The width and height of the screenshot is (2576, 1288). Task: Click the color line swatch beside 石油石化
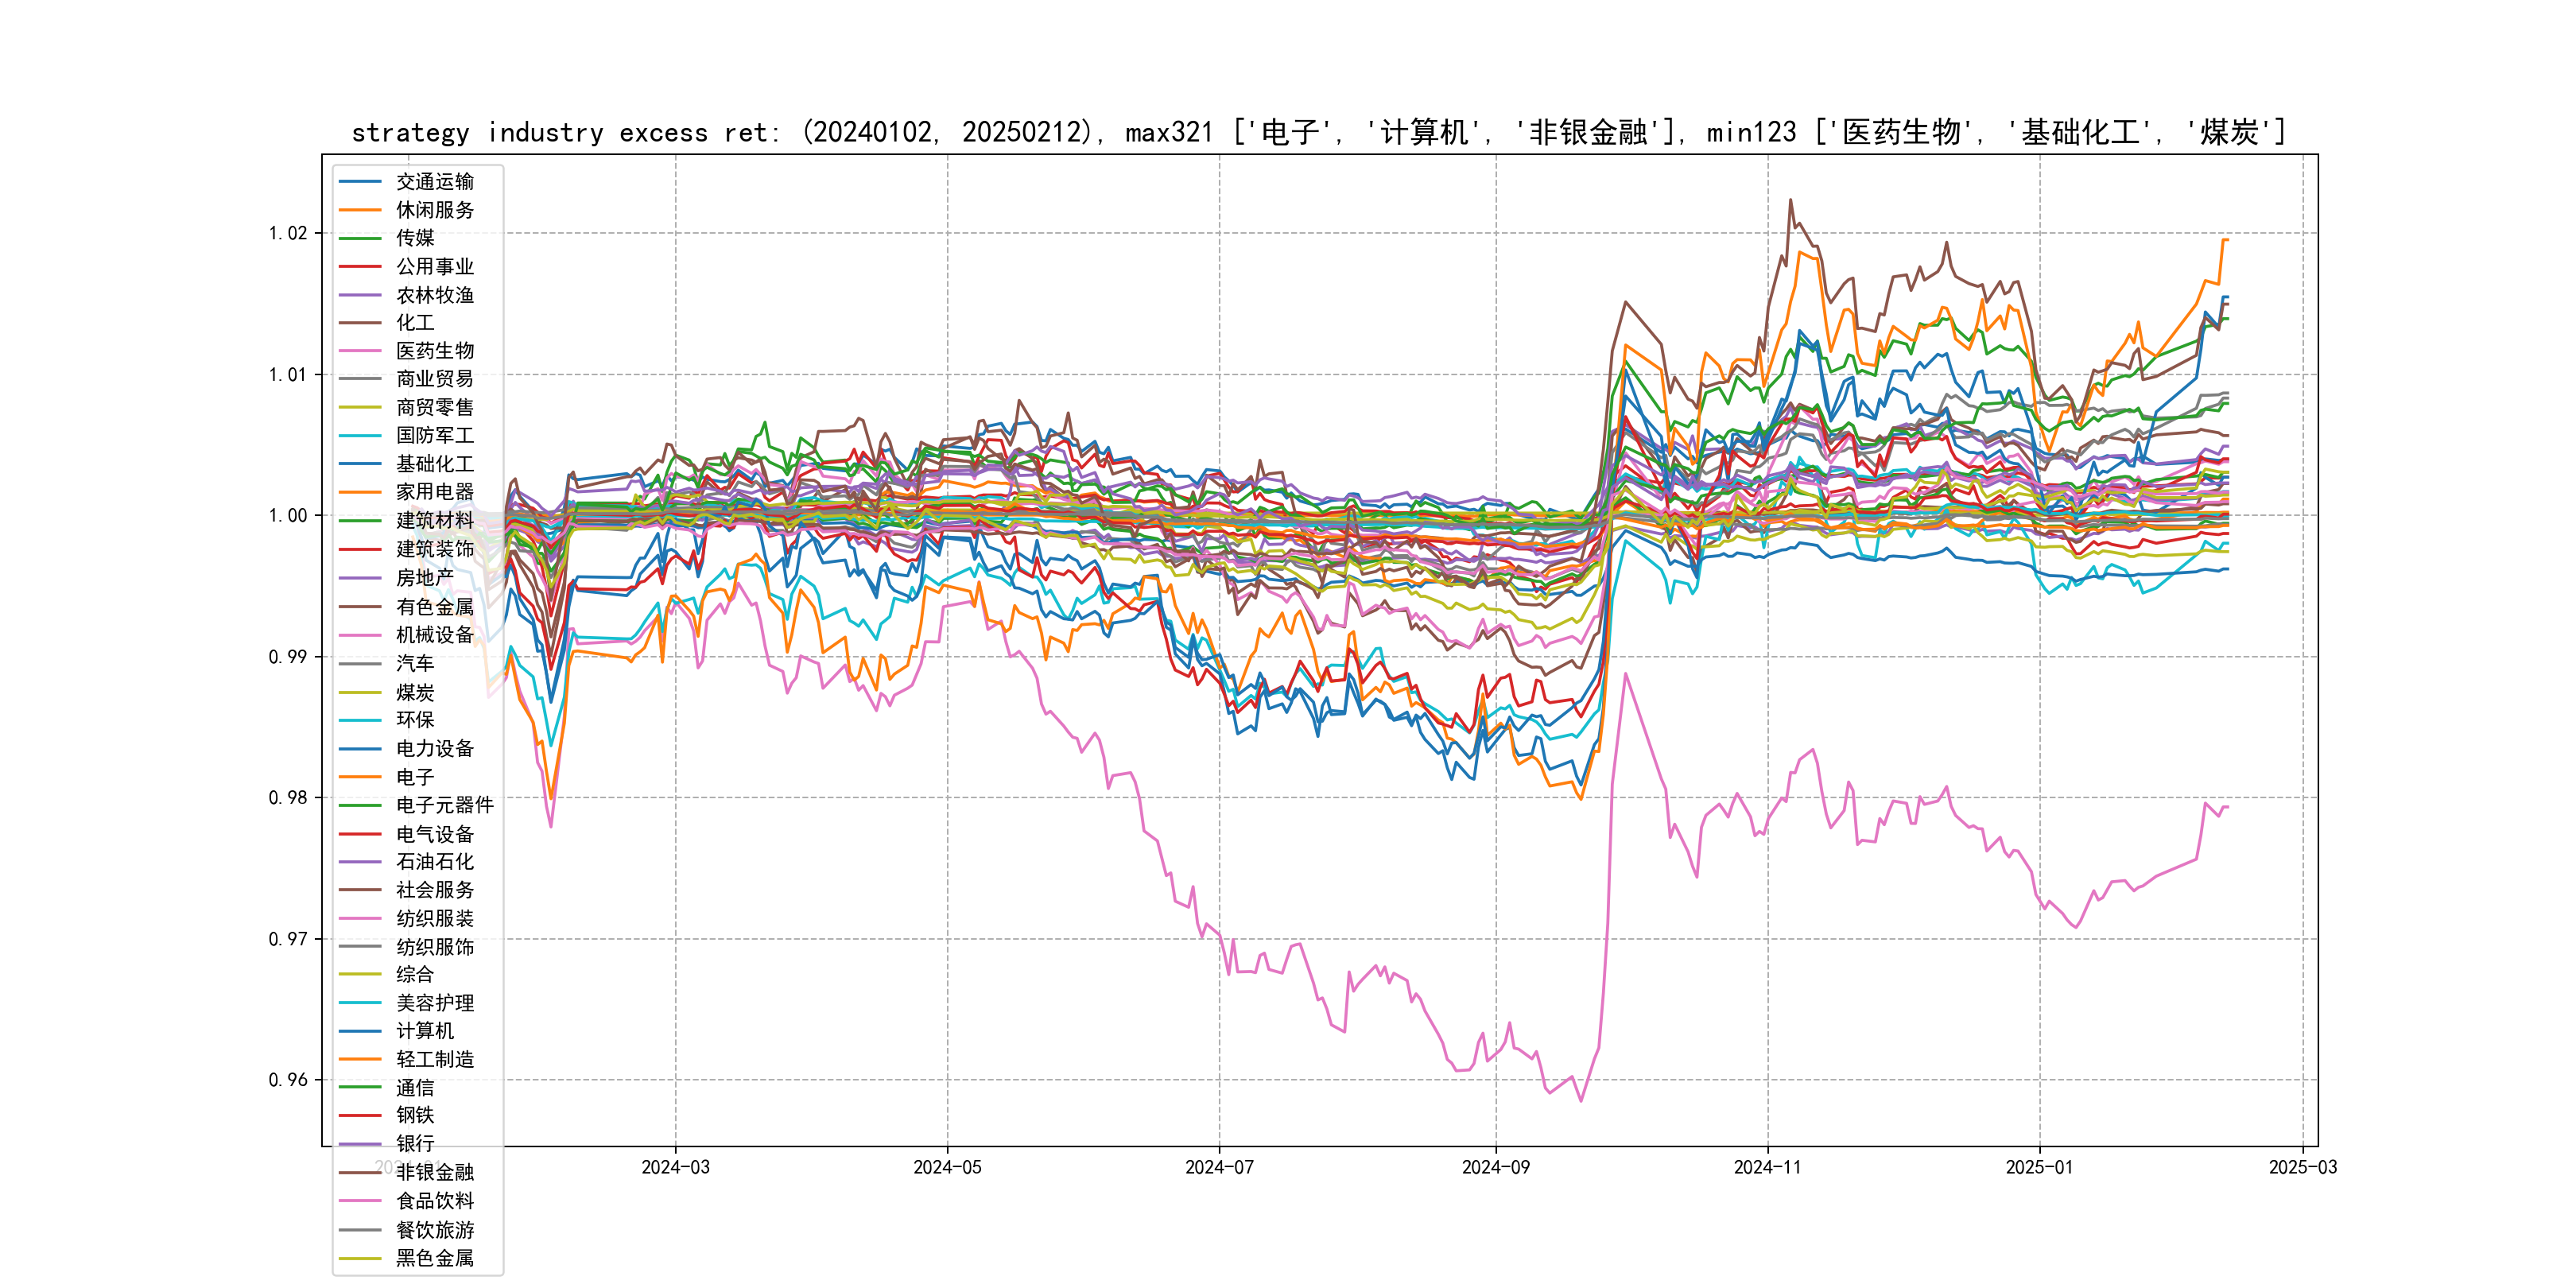[x=360, y=861]
